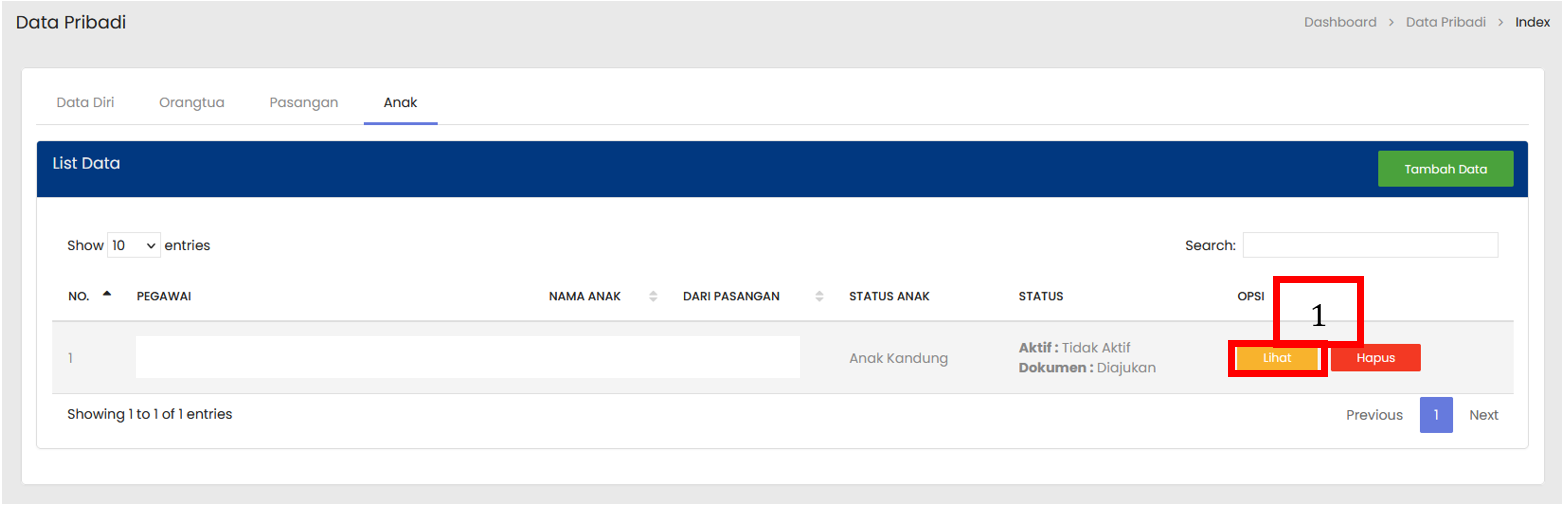This screenshot has width=1563, height=506.
Task: Open the Orangtua tab
Action: coord(191,102)
